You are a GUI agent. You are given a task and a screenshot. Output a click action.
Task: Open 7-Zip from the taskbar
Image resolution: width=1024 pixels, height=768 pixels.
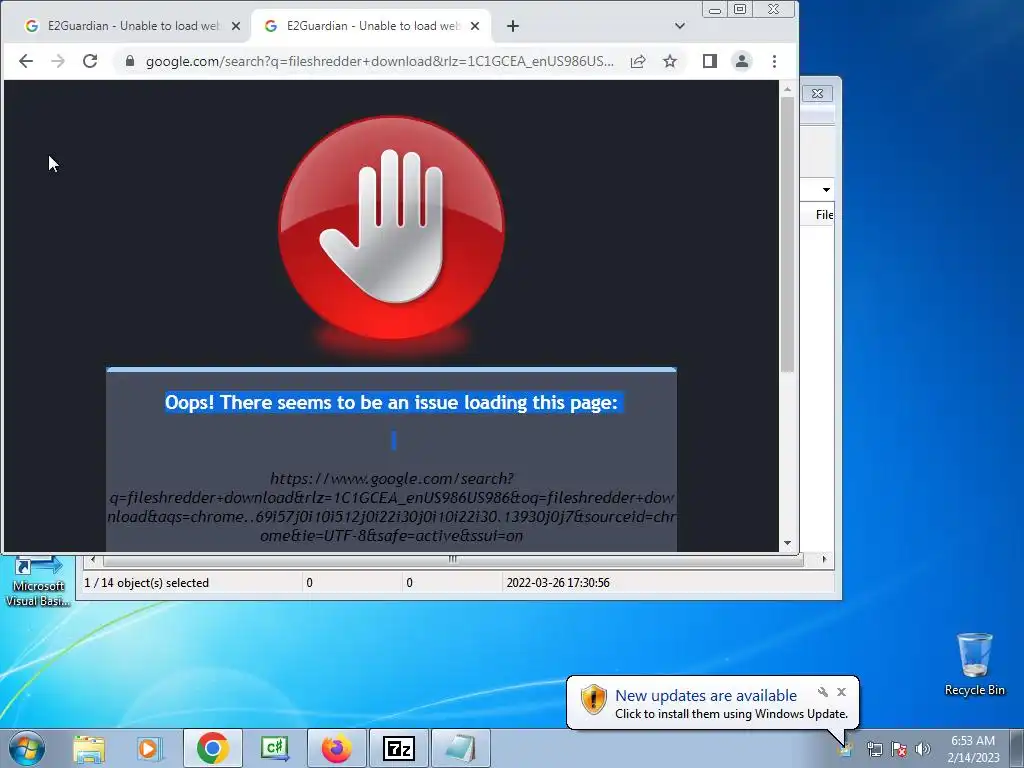tap(399, 748)
